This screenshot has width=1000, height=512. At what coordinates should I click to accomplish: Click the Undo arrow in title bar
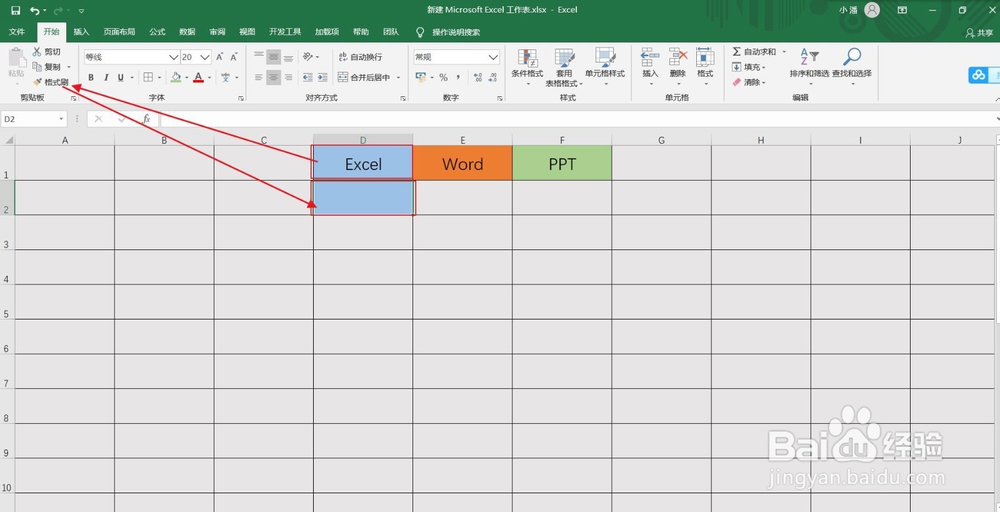pos(34,10)
